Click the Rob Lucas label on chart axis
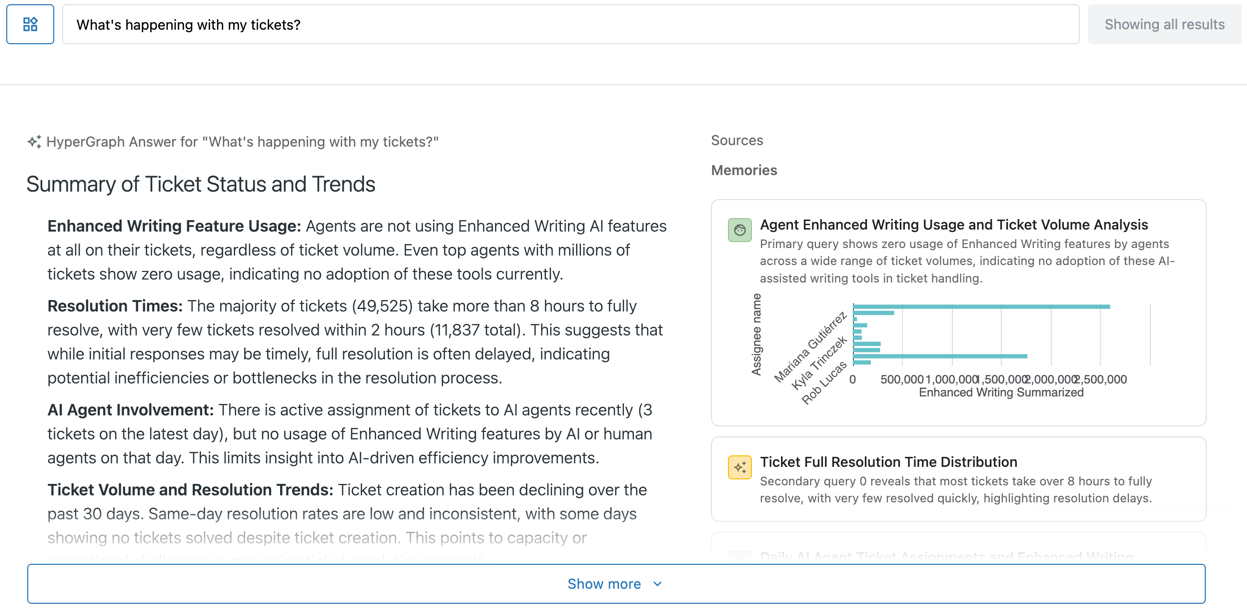 click(825, 382)
